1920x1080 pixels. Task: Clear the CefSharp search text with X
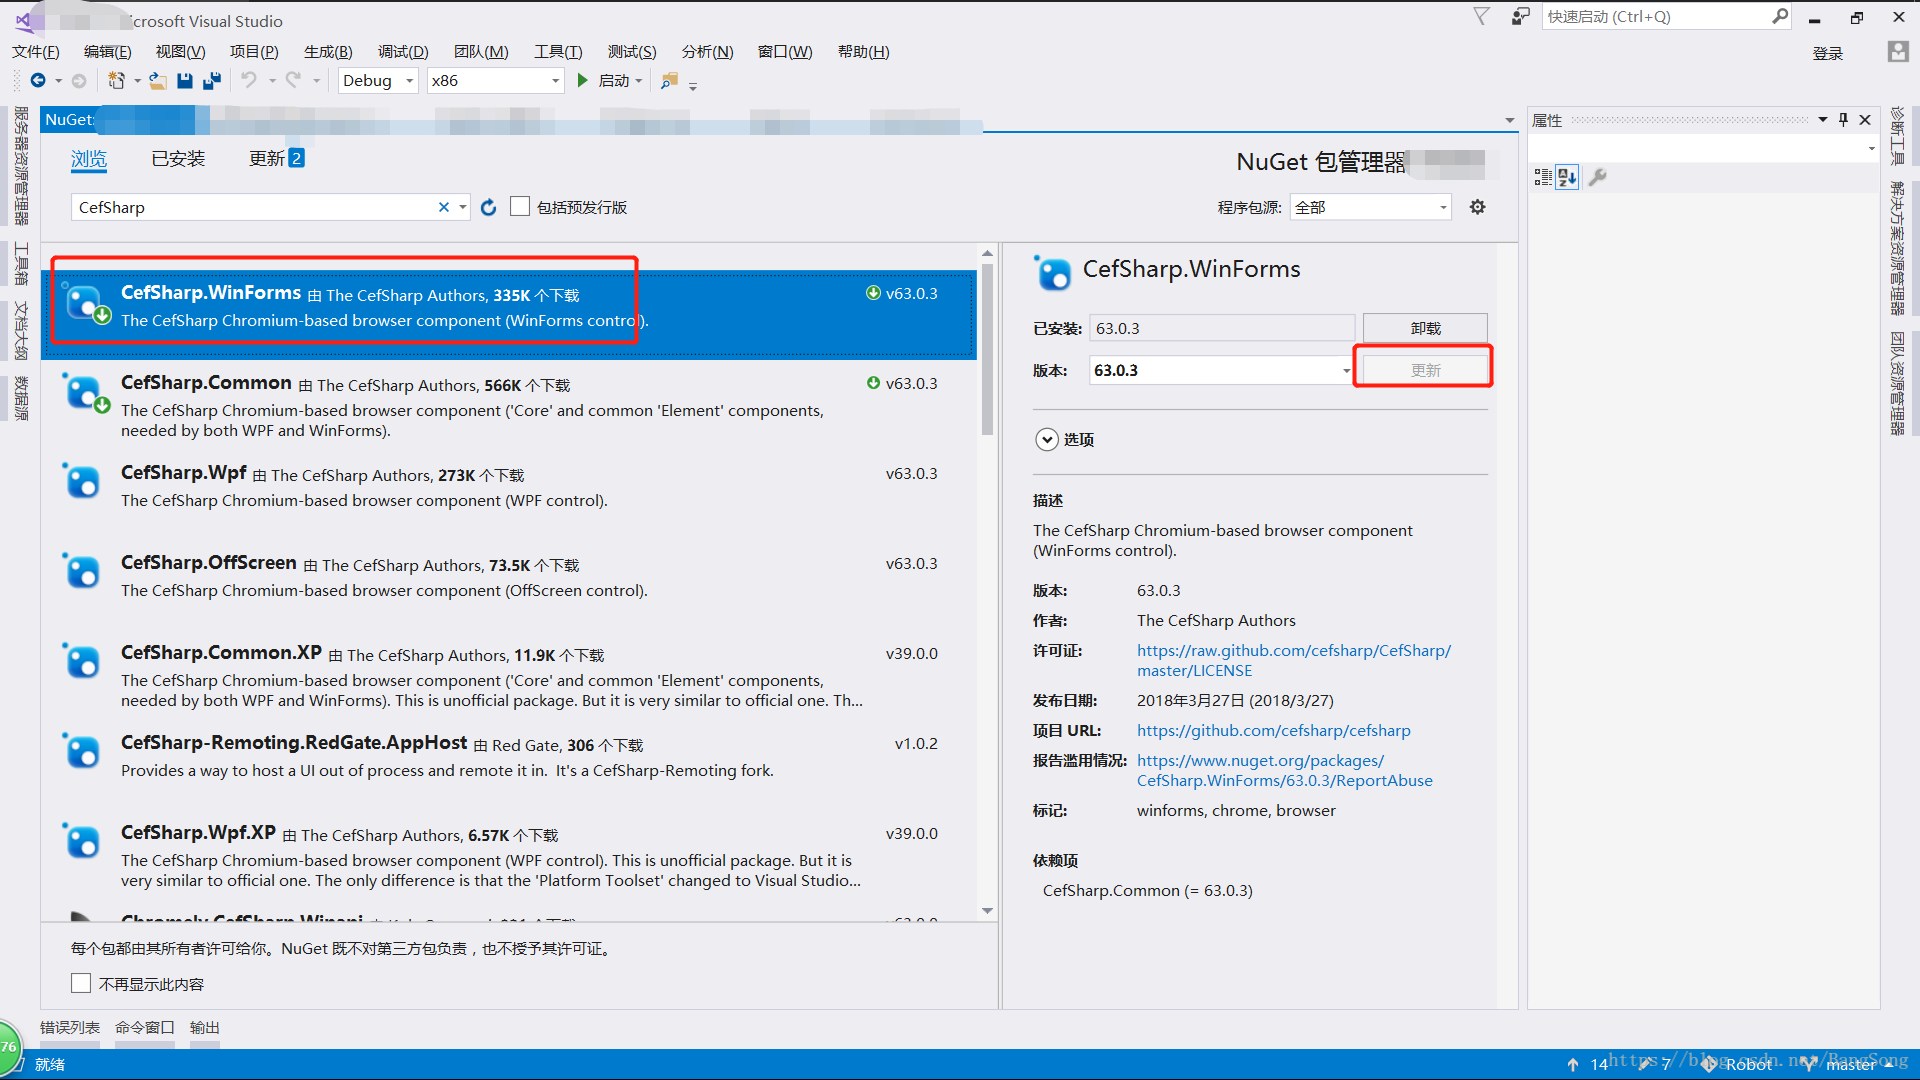pos(443,207)
